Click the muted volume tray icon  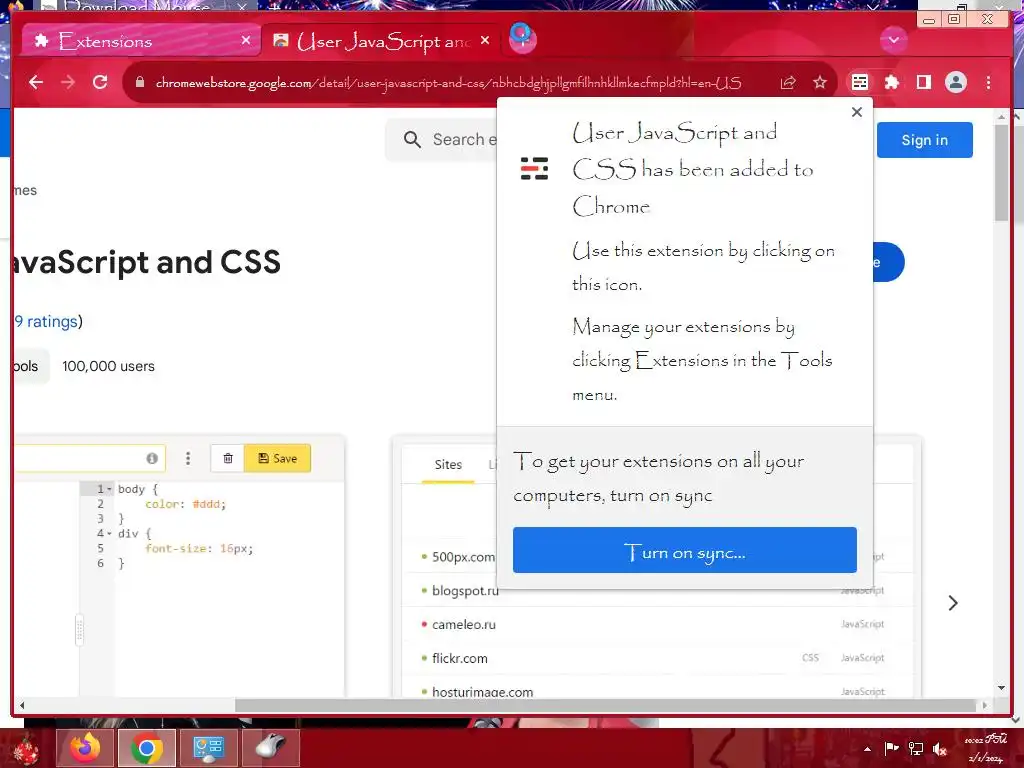coord(940,749)
